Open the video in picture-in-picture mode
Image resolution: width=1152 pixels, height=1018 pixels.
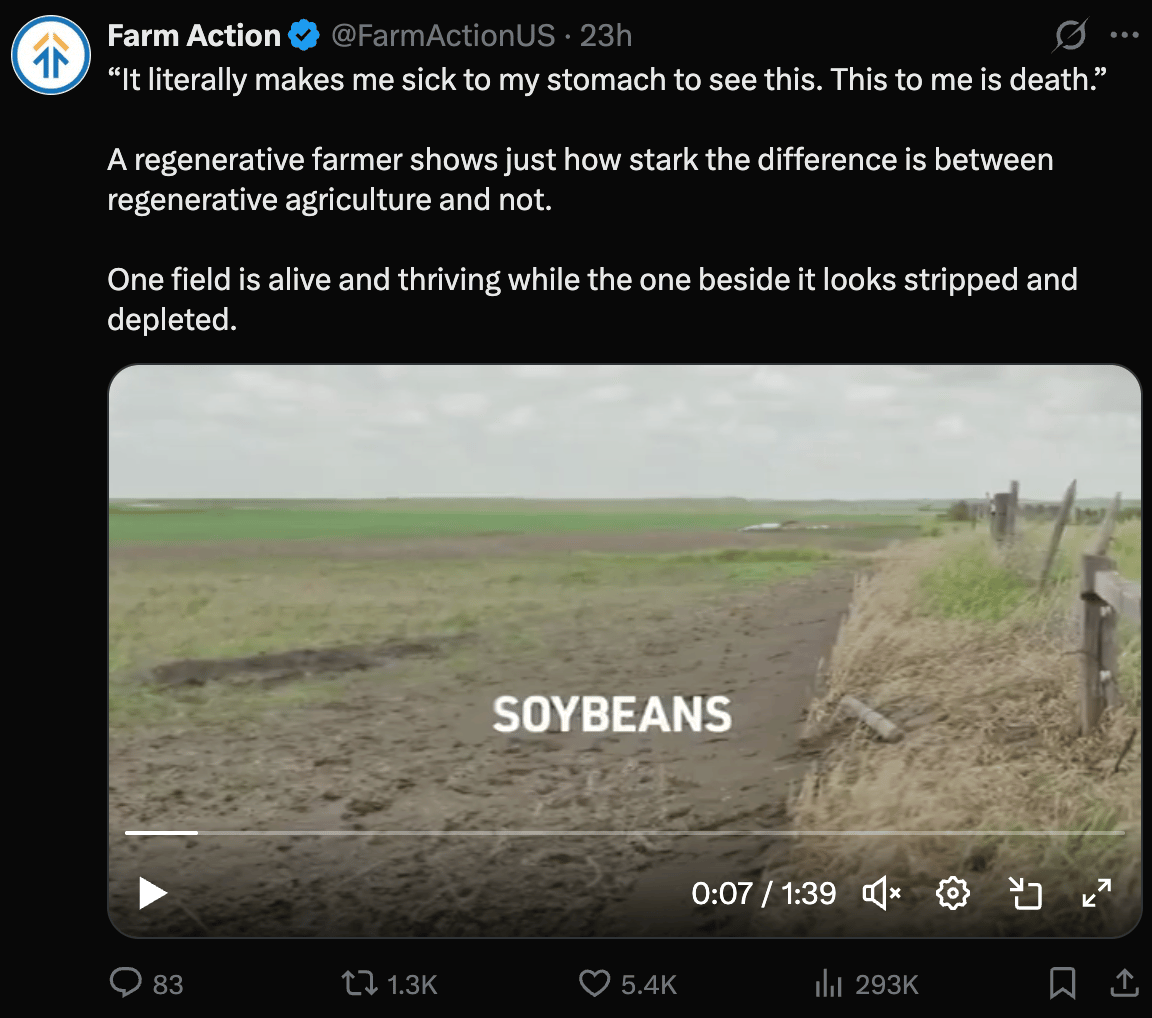[1025, 893]
